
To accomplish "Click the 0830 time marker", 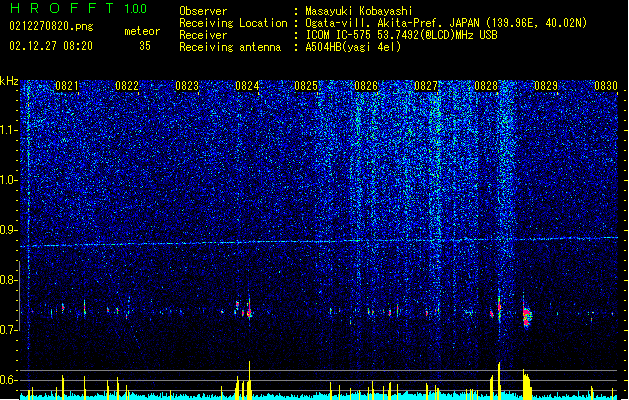I will tap(606, 86).
